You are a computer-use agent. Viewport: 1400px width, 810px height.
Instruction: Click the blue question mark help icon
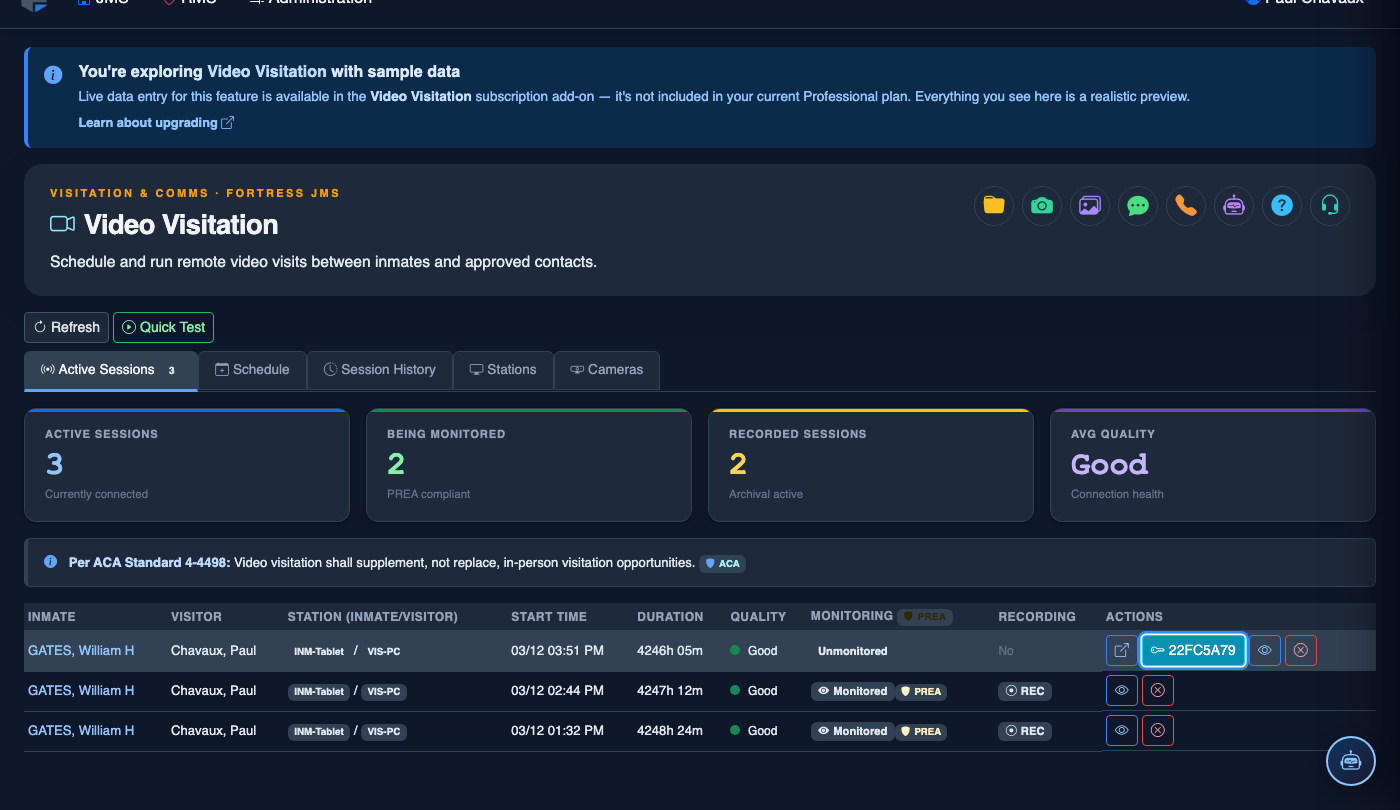[x=1282, y=206]
